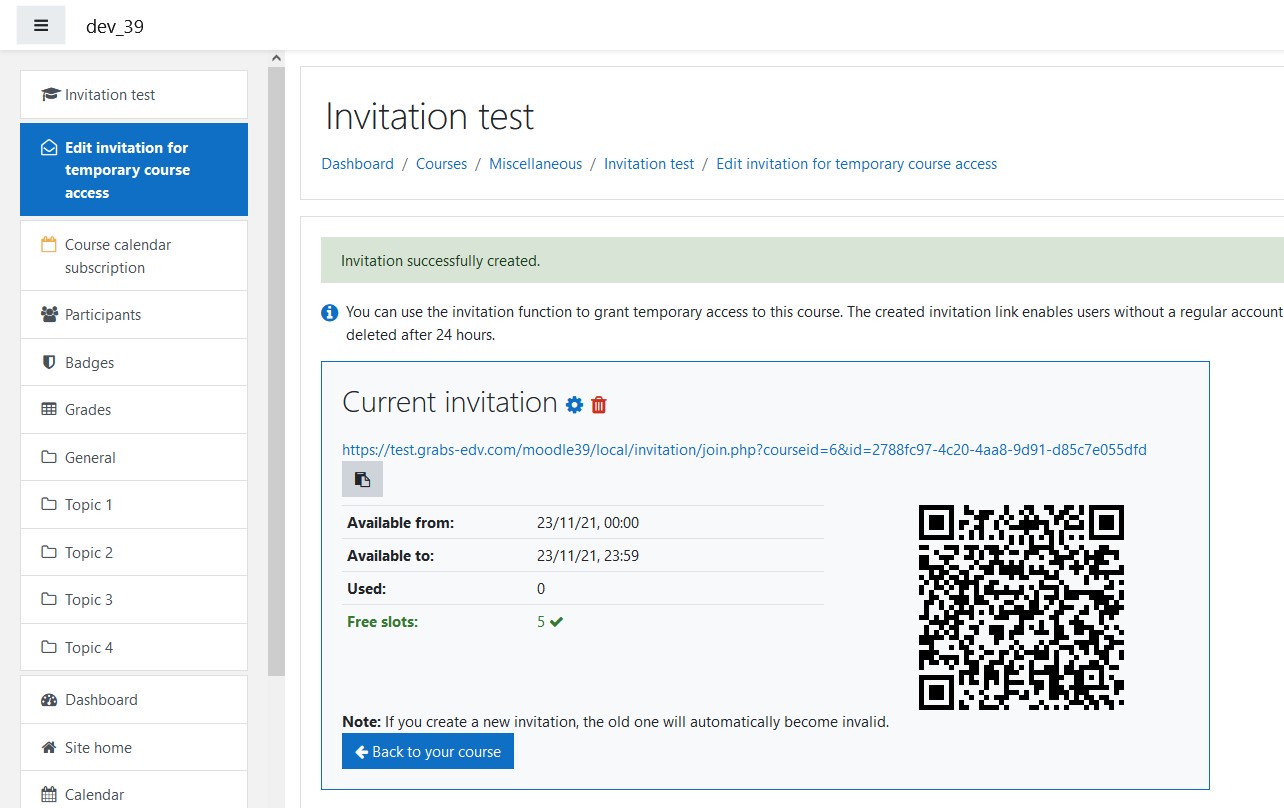Open Participants in the sidebar

pyautogui.click(x=103, y=314)
